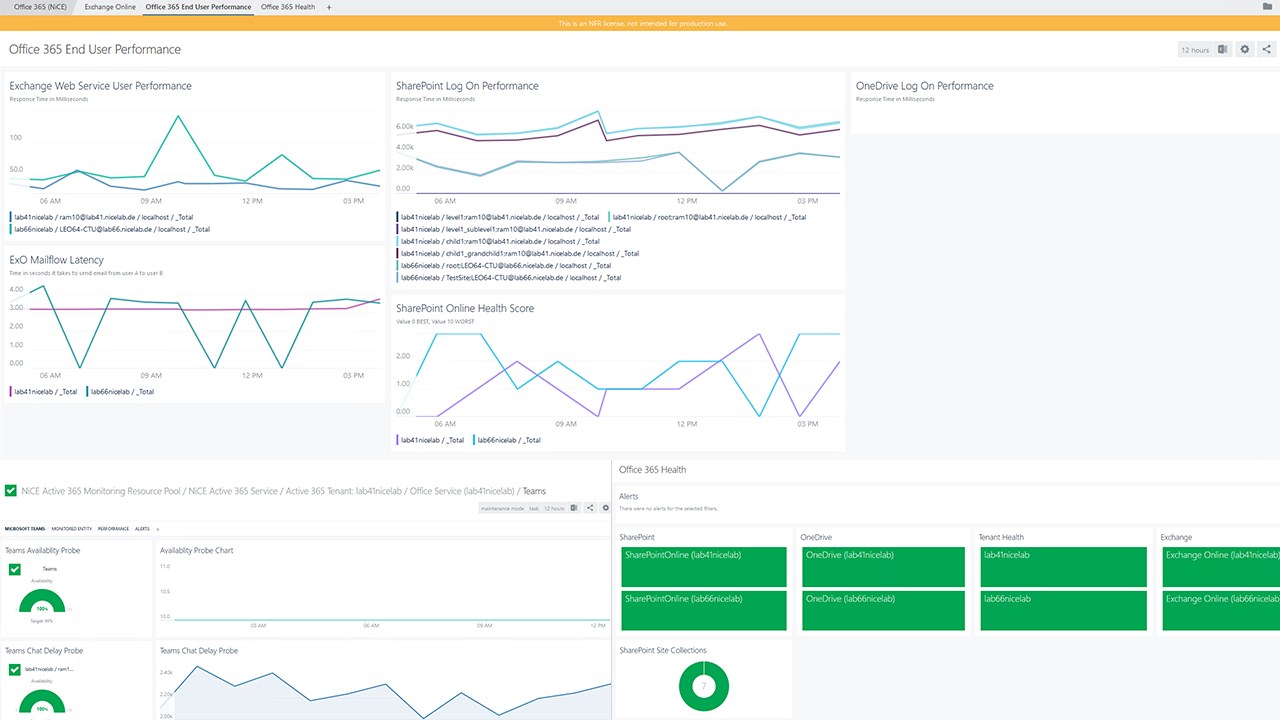
Task: Add a new dashboard tab with plus icon
Action: click(329, 7)
